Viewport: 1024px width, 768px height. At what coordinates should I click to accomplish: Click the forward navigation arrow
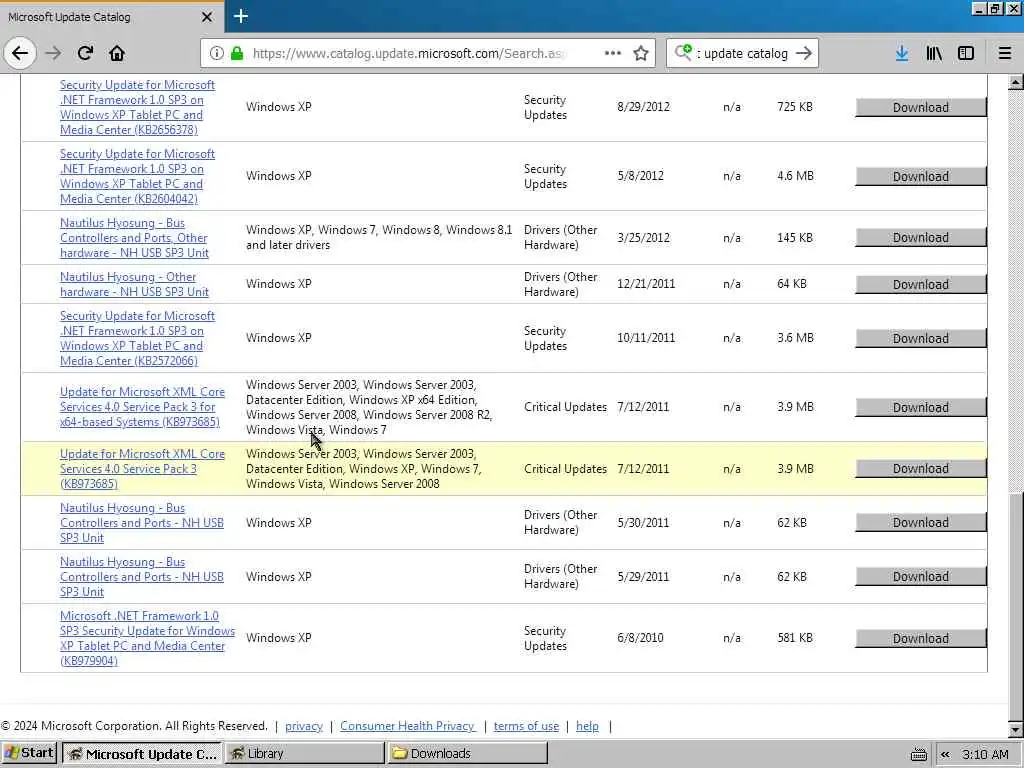(53, 53)
